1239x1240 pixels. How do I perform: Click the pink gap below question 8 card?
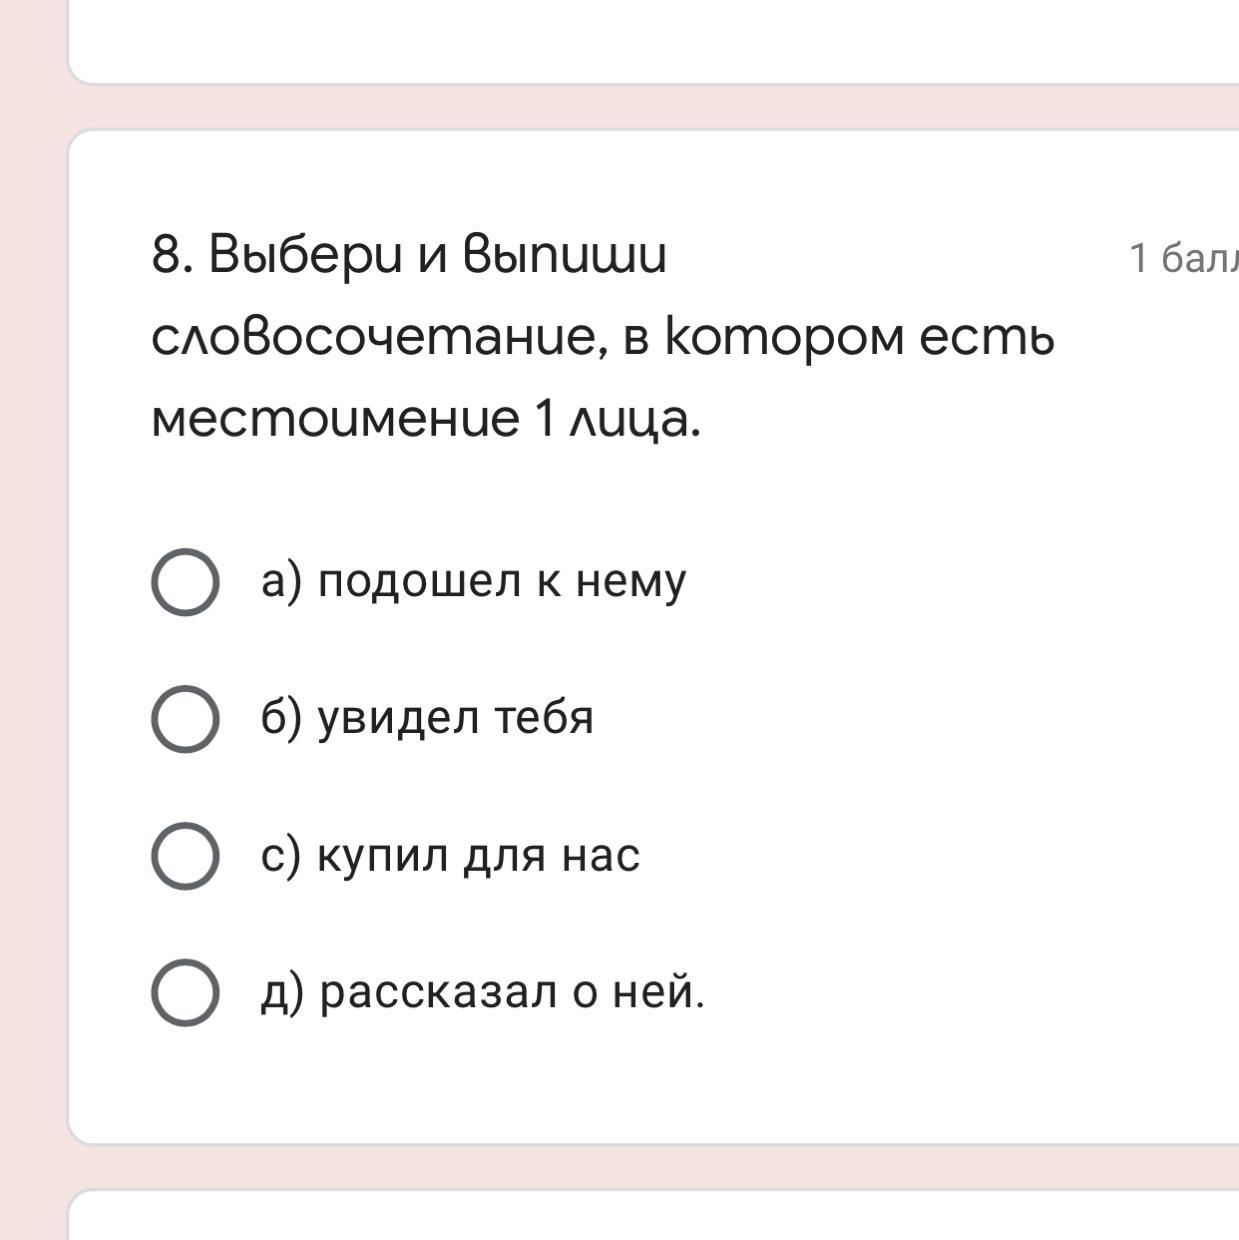[x=650, y=1167]
